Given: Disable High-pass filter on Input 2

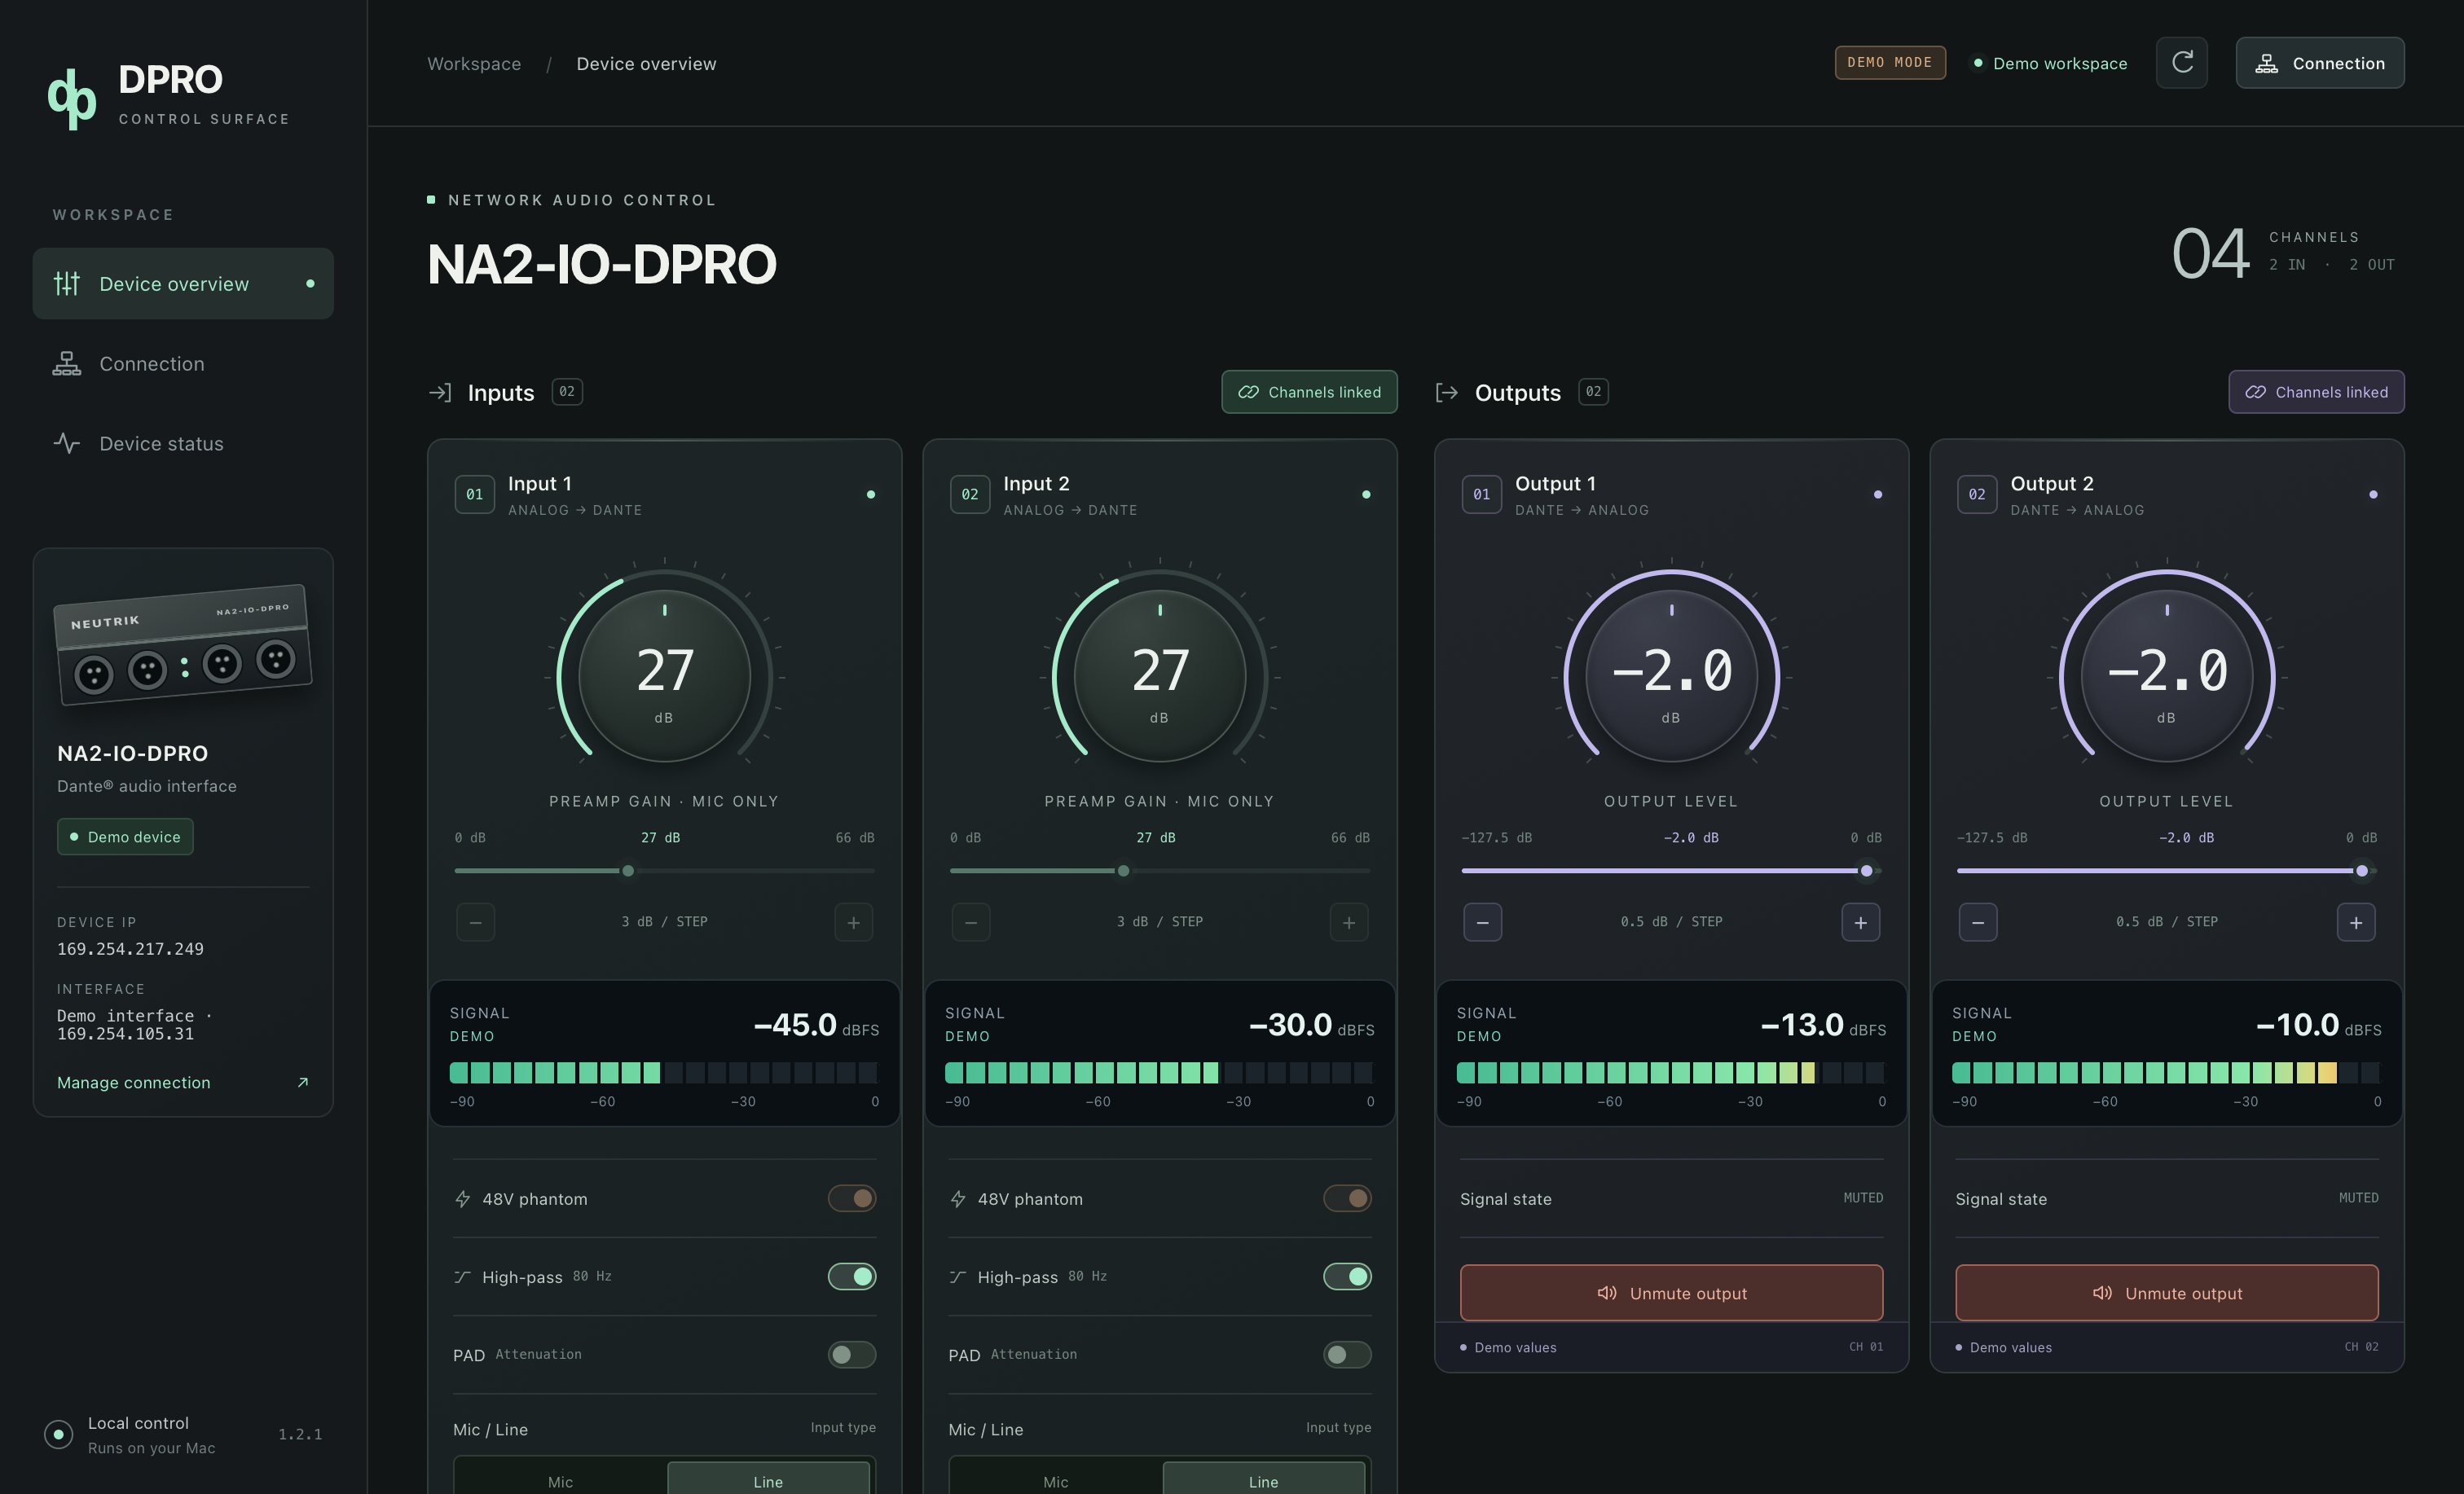Looking at the screenshot, I should point(1347,1276).
